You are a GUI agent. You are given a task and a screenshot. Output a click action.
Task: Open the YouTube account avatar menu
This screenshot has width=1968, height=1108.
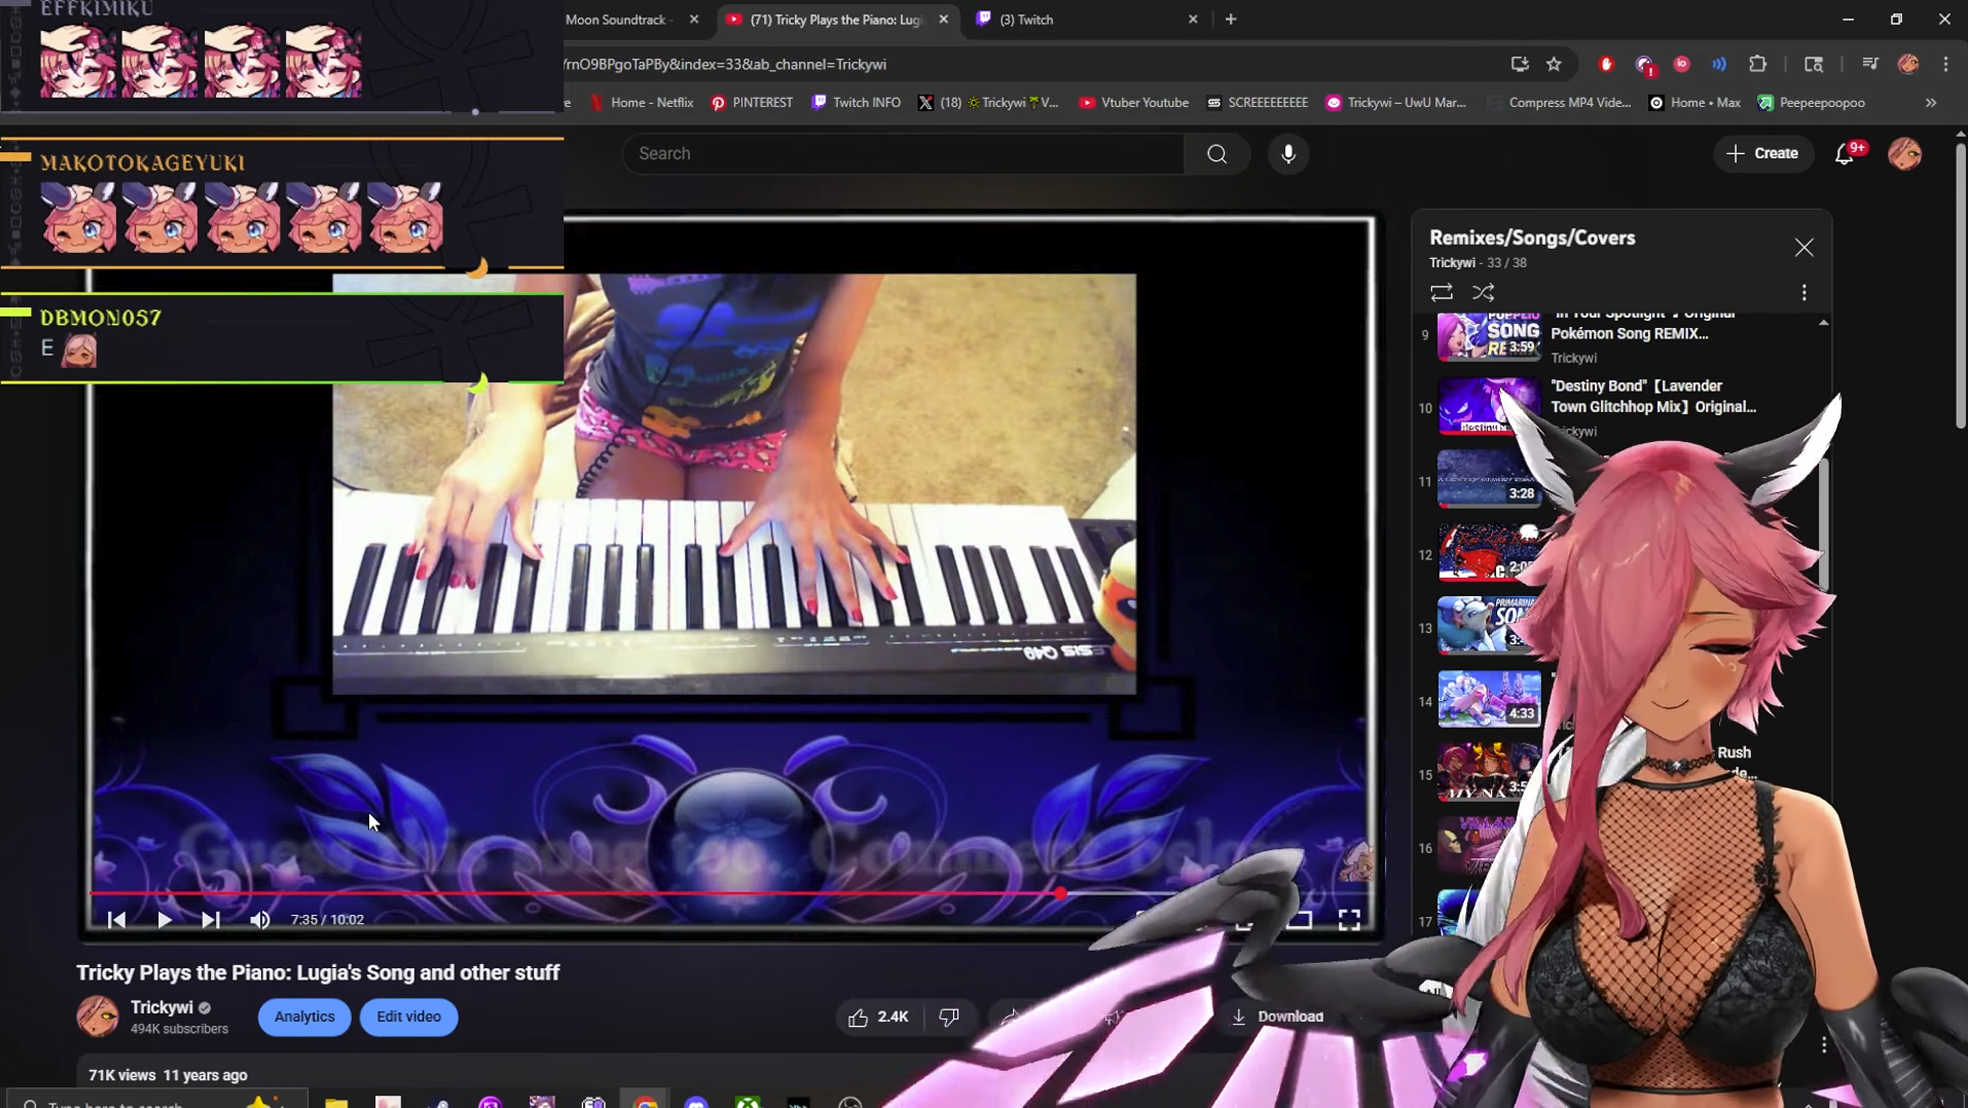pos(1904,154)
